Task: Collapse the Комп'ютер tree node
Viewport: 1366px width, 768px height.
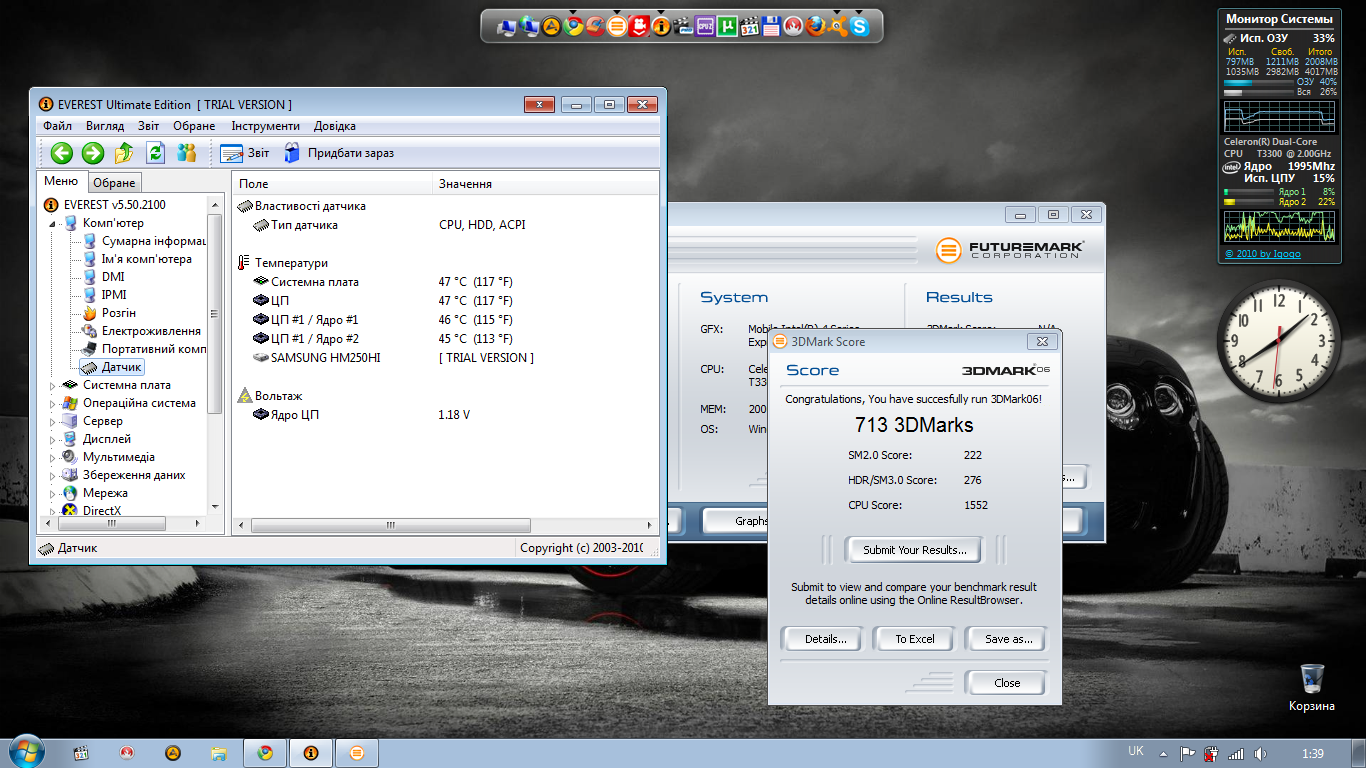Action: 54,223
